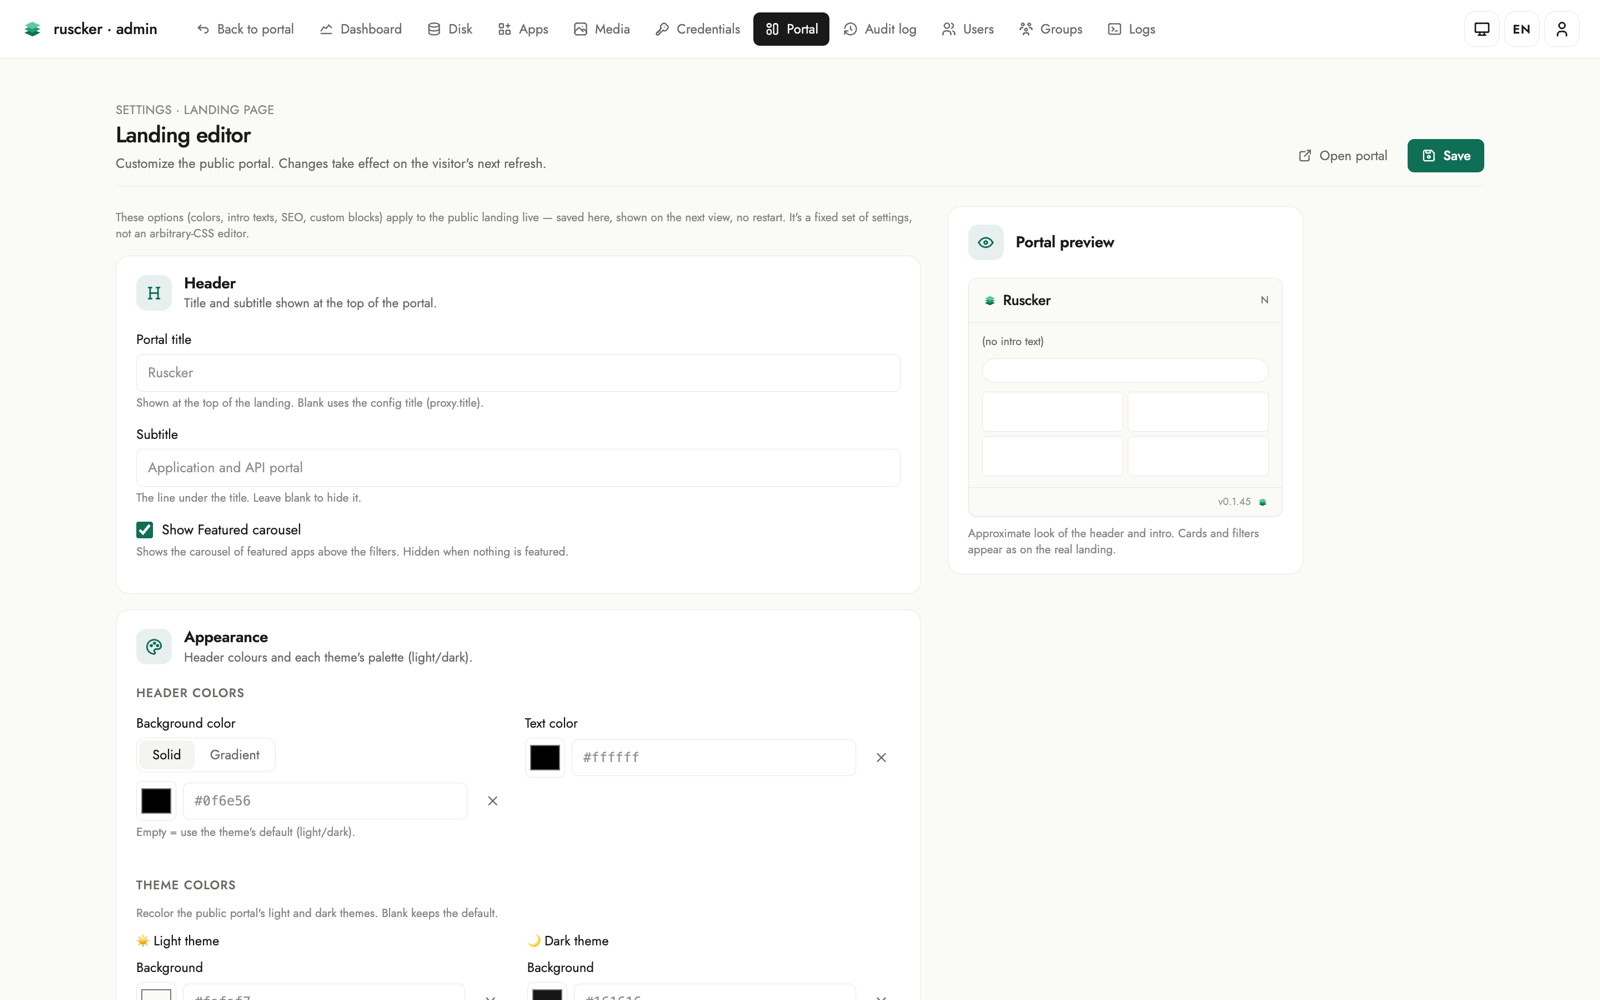Select the Gradient background mode
This screenshot has height=1000, width=1600.
(x=235, y=755)
